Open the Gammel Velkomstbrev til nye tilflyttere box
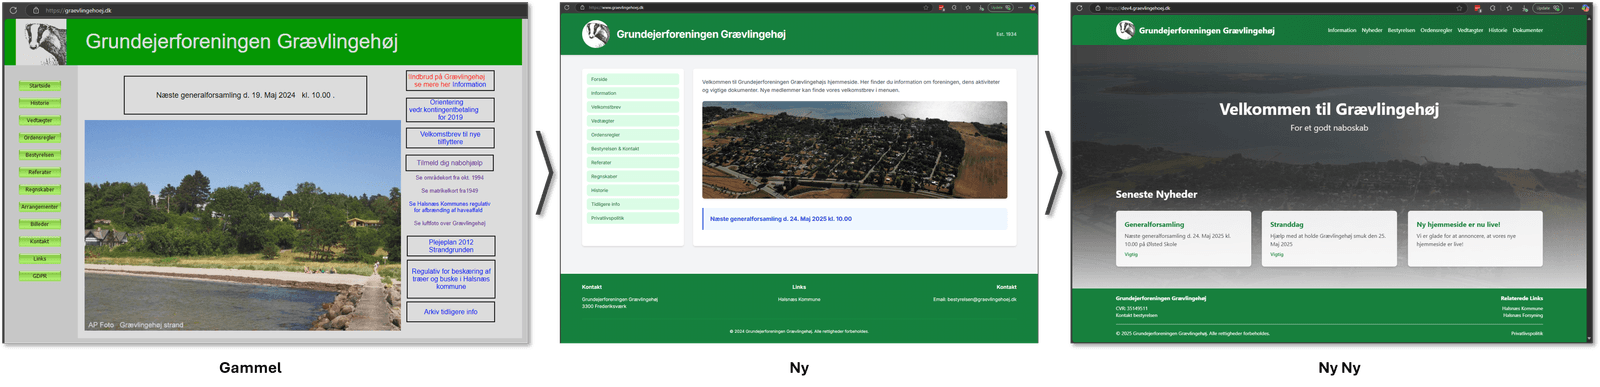 [x=450, y=138]
